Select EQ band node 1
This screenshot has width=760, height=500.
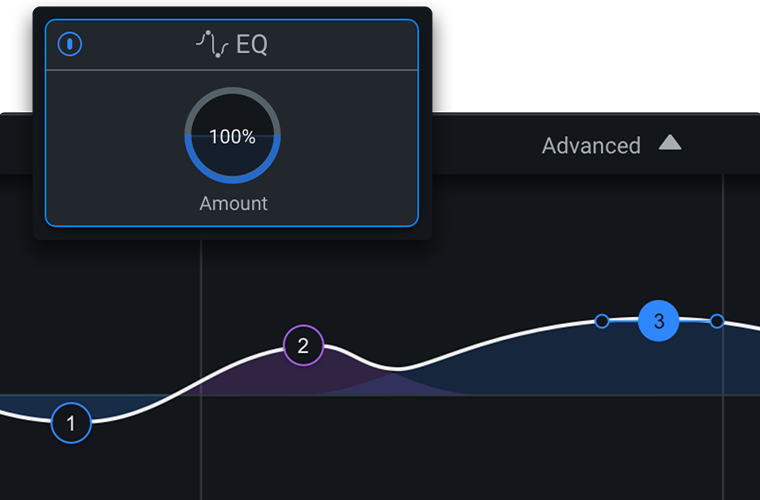pos(71,423)
